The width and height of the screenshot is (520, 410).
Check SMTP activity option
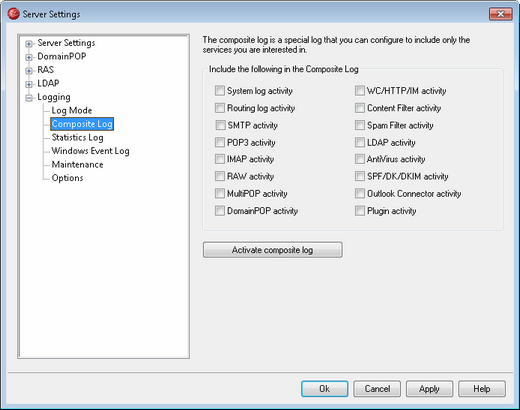coord(220,125)
